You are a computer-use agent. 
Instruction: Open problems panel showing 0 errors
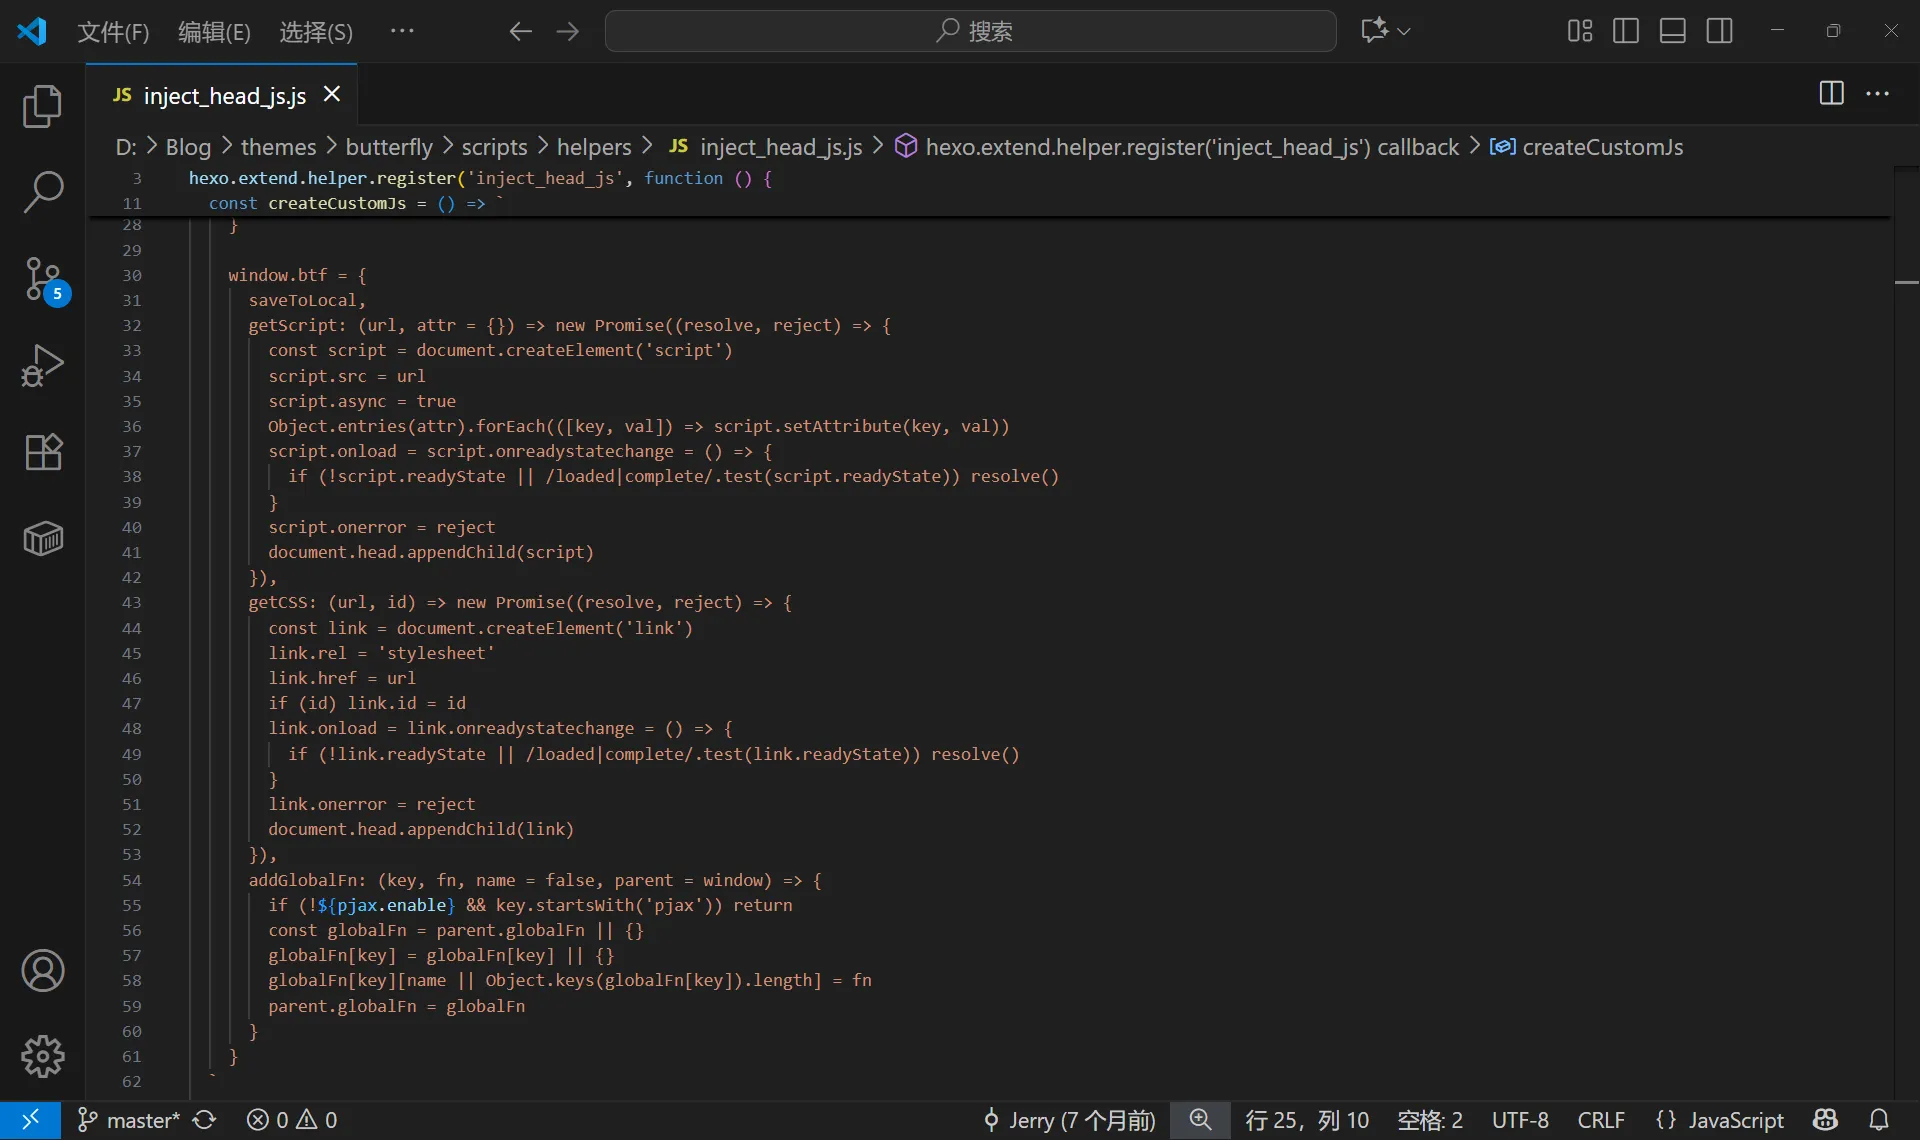tap(292, 1120)
